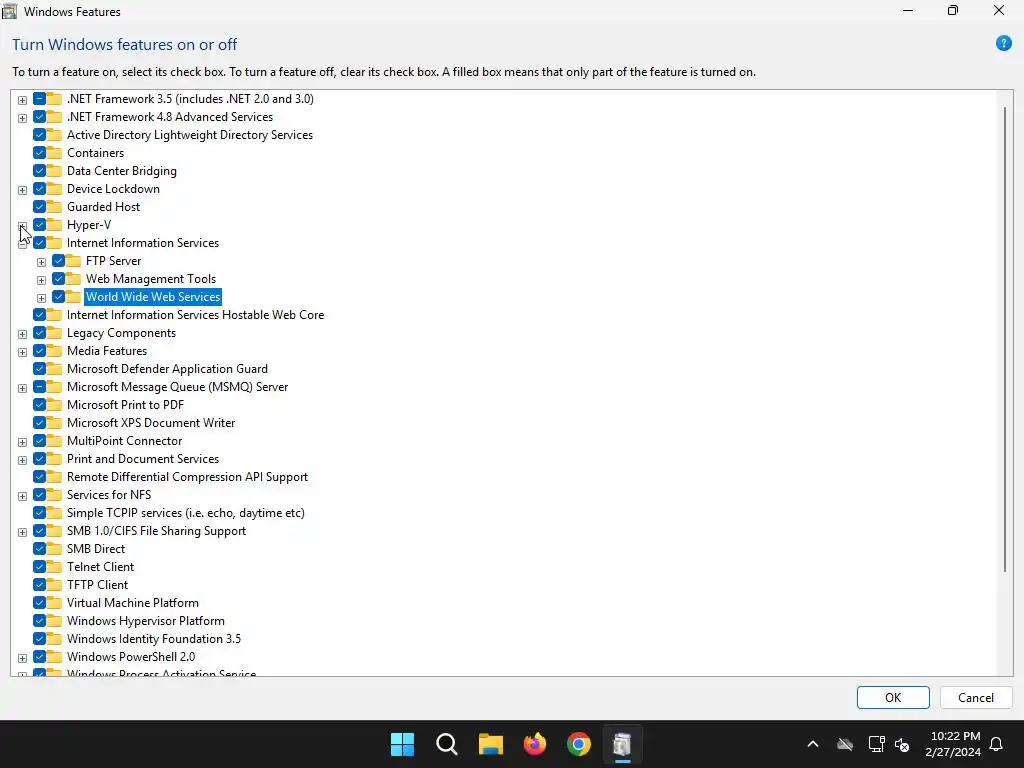The height and width of the screenshot is (768, 1024).
Task: Show hidden system tray icons
Action: (x=813, y=744)
